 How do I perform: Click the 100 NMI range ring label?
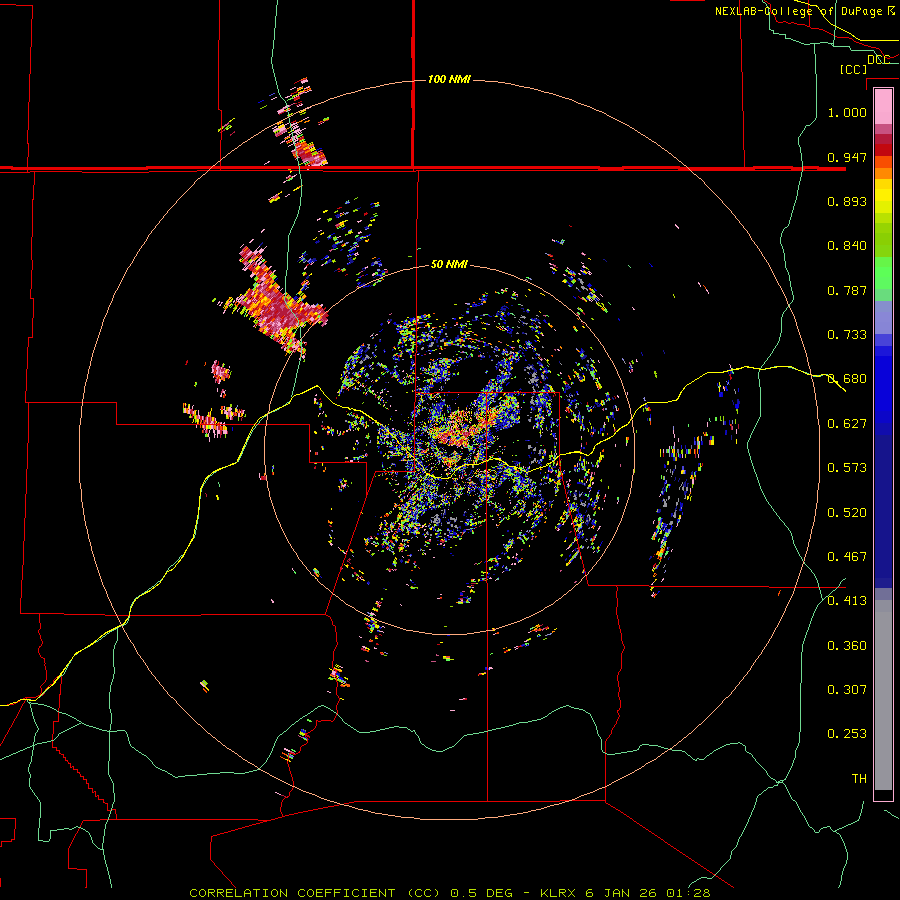449,79
